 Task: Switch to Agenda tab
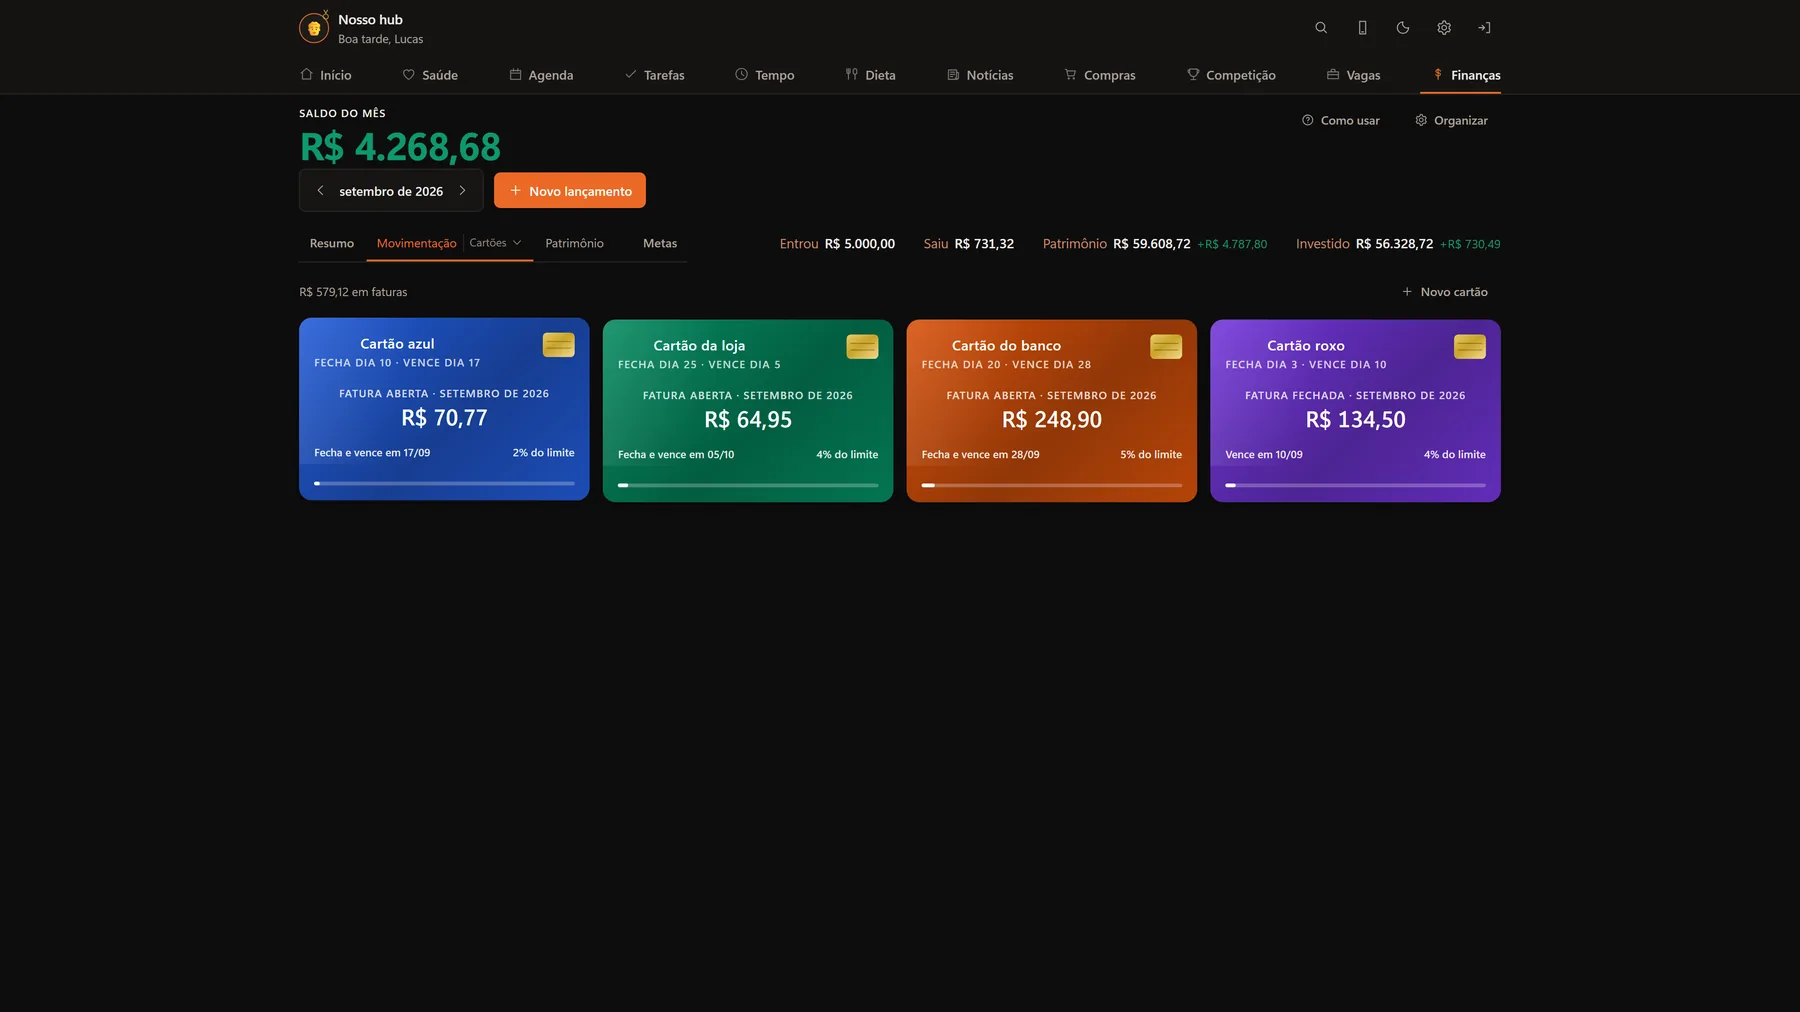click(541, 75)
